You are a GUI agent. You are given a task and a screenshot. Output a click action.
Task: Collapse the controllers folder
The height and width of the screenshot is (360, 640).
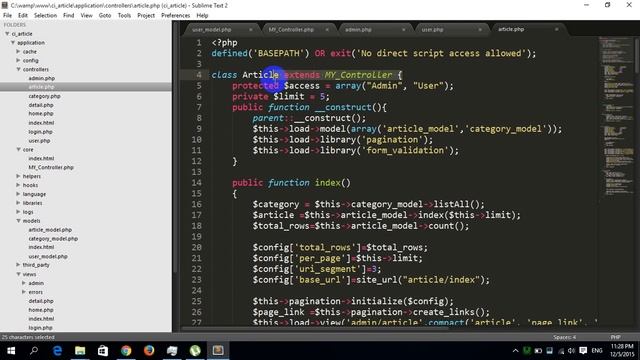coord(18,69)
